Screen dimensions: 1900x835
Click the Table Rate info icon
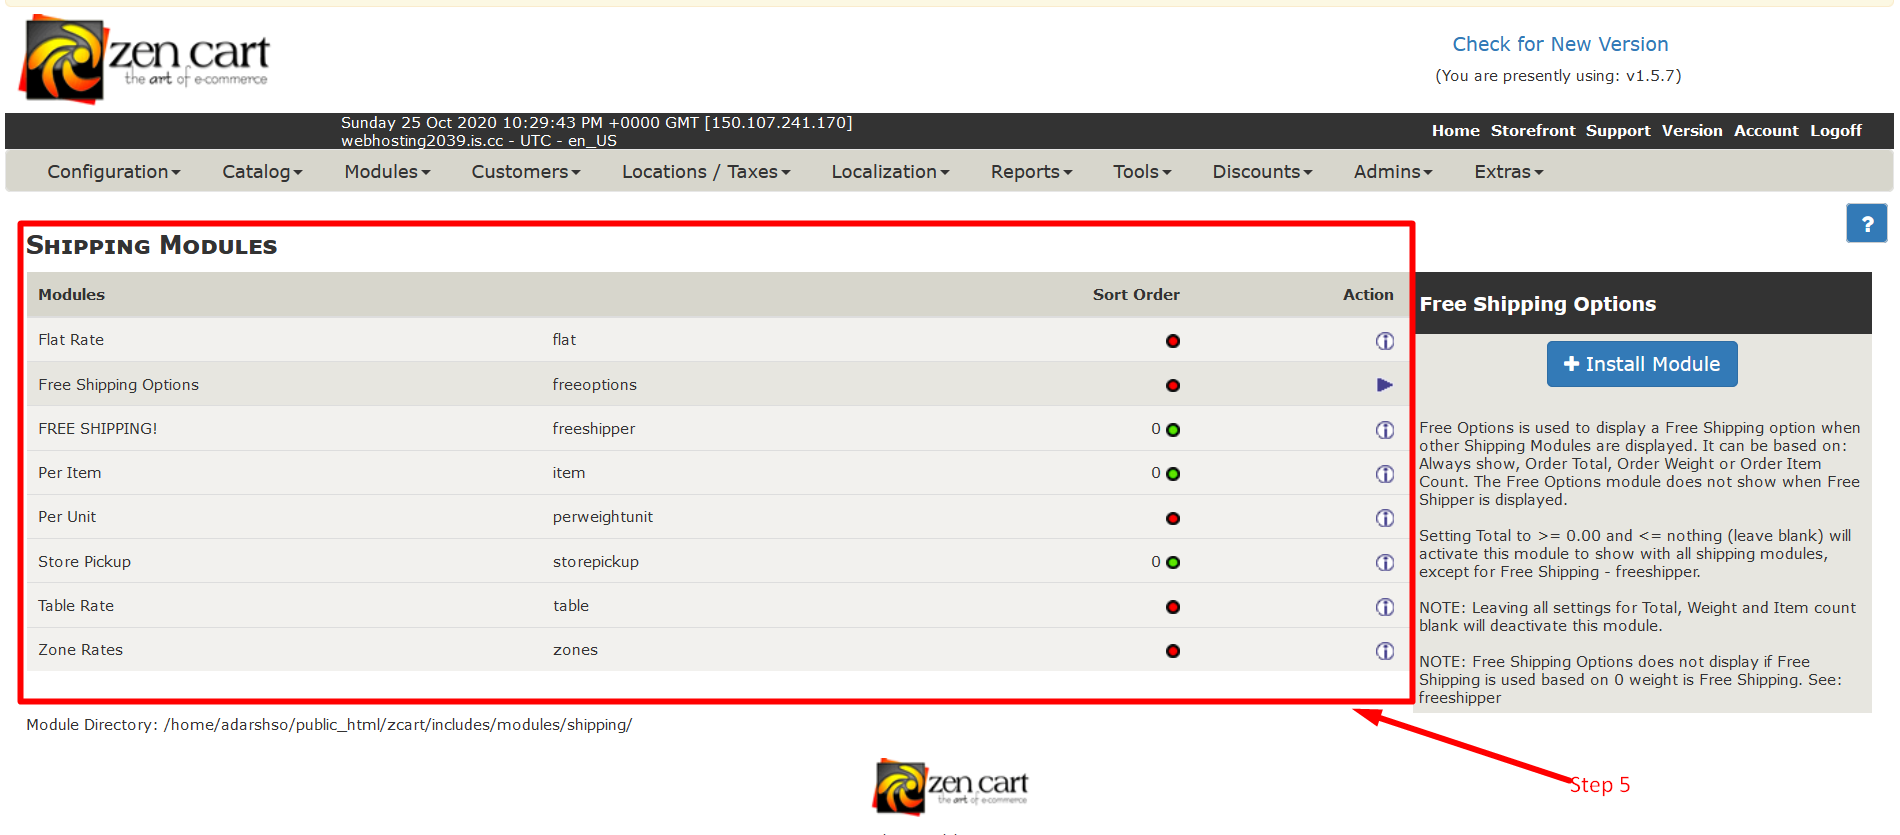1384,607
